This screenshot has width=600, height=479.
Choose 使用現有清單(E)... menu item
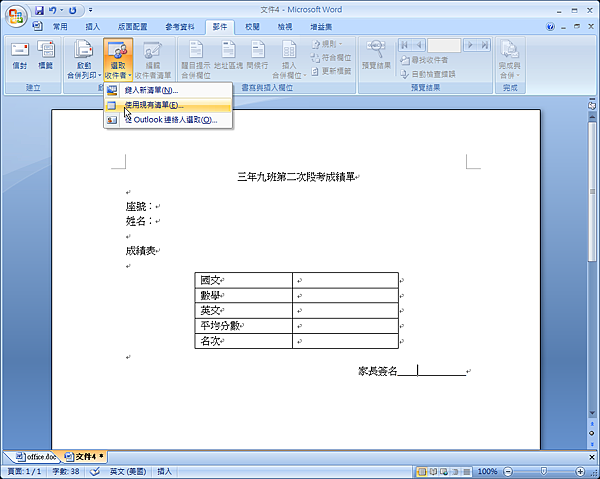click(x=168, y=105)
